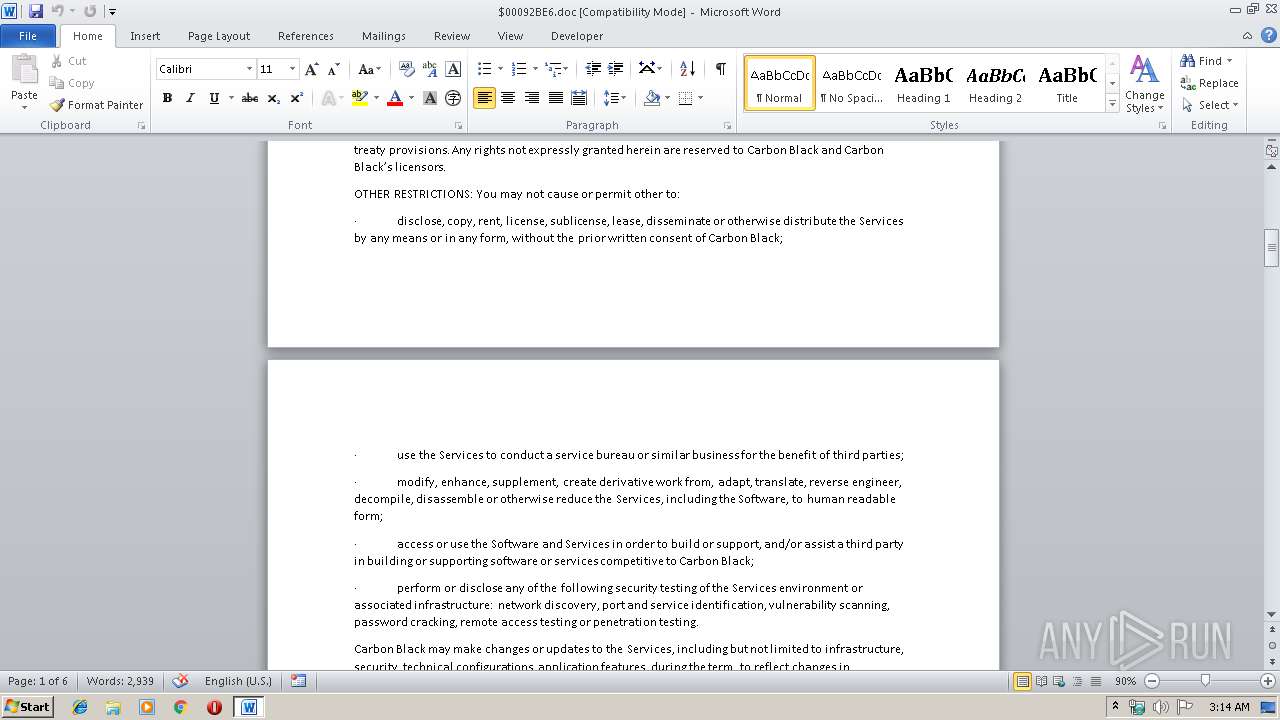Switch to the Insert tab
Viewport: 1280px width, 720px height.
click(x=145, y=36)
